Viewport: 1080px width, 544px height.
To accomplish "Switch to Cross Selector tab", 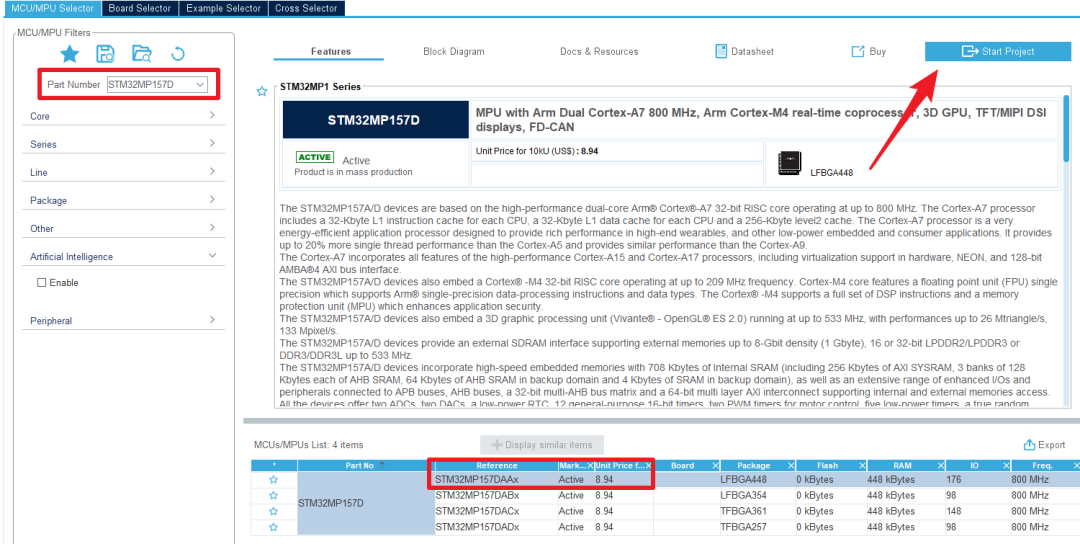I will pyautogui.click(x=306, y=8).
